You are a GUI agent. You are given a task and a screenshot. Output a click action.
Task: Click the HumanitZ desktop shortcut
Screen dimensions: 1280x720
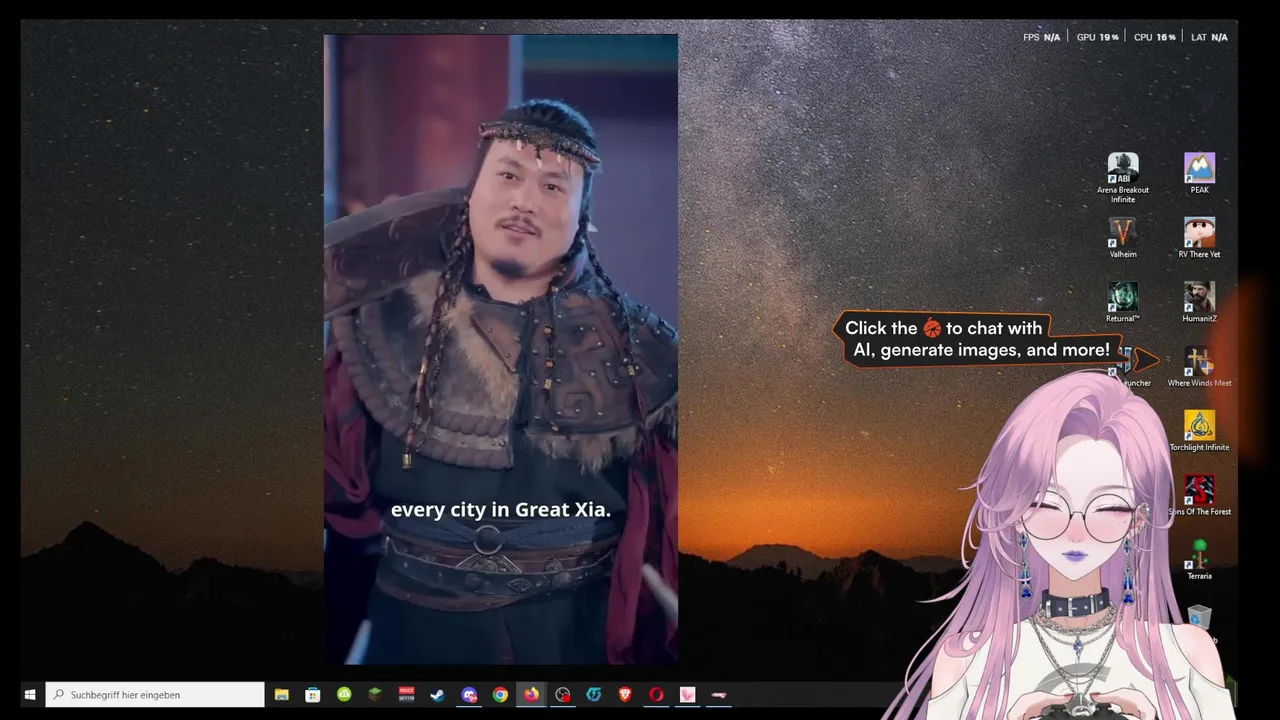(1199, 302)
